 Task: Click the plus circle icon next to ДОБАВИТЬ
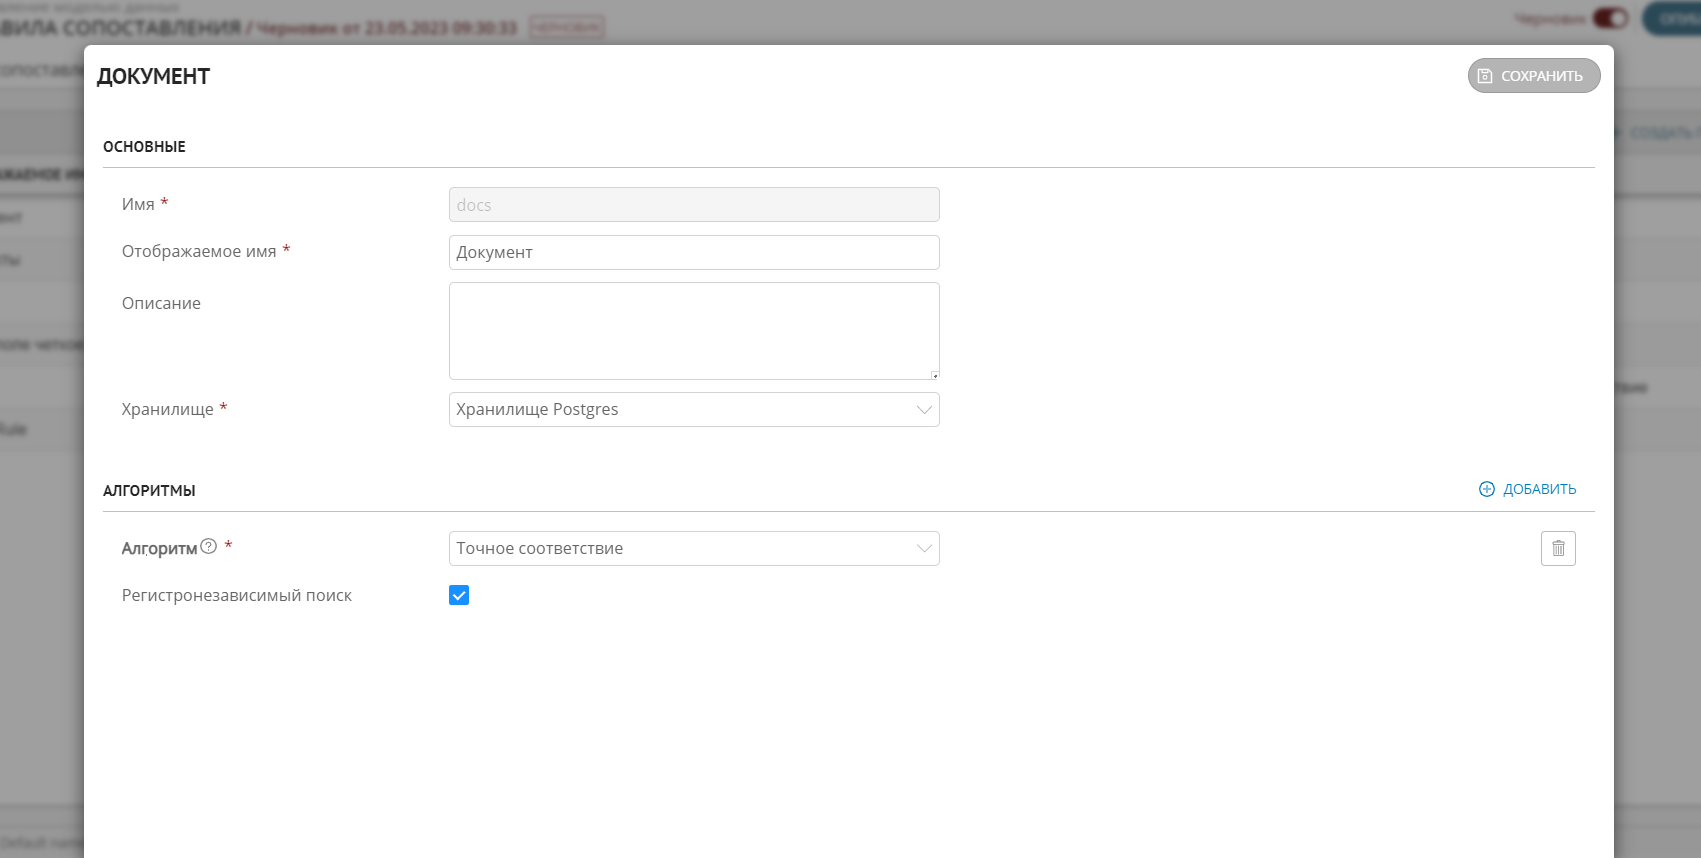1487,489
